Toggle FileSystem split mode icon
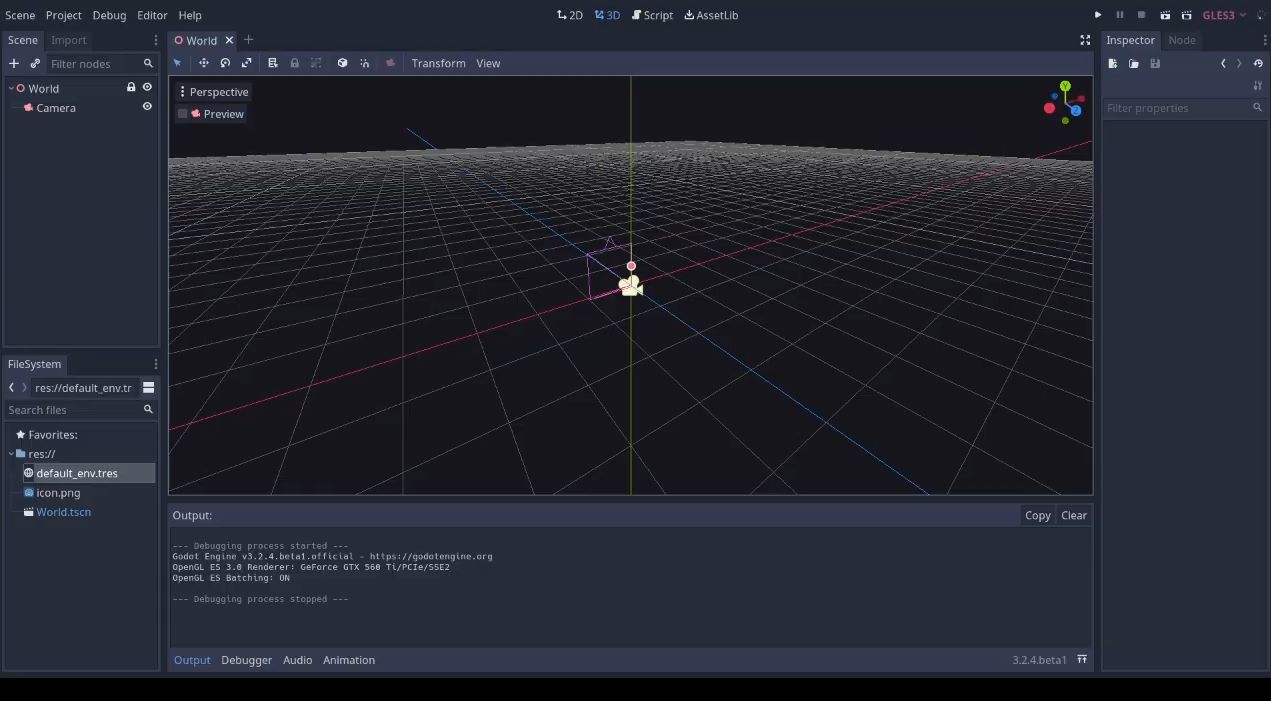Viewport: 1271px width, 701px height. [x=148, y=387]
